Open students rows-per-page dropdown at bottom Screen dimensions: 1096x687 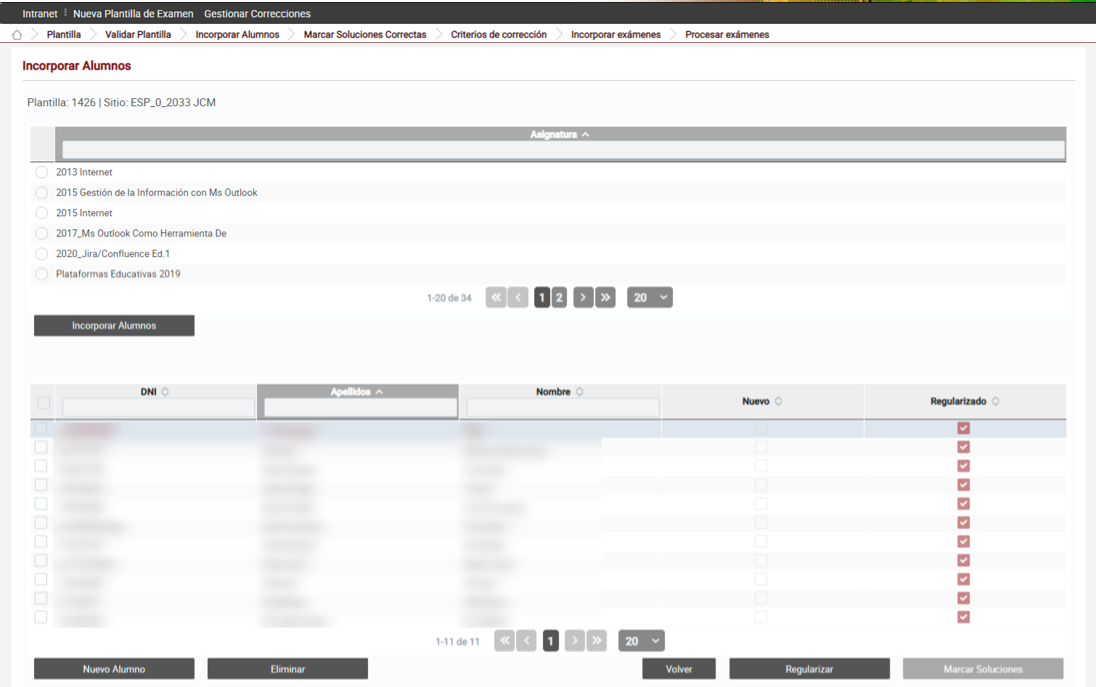[x=642, y=641]
